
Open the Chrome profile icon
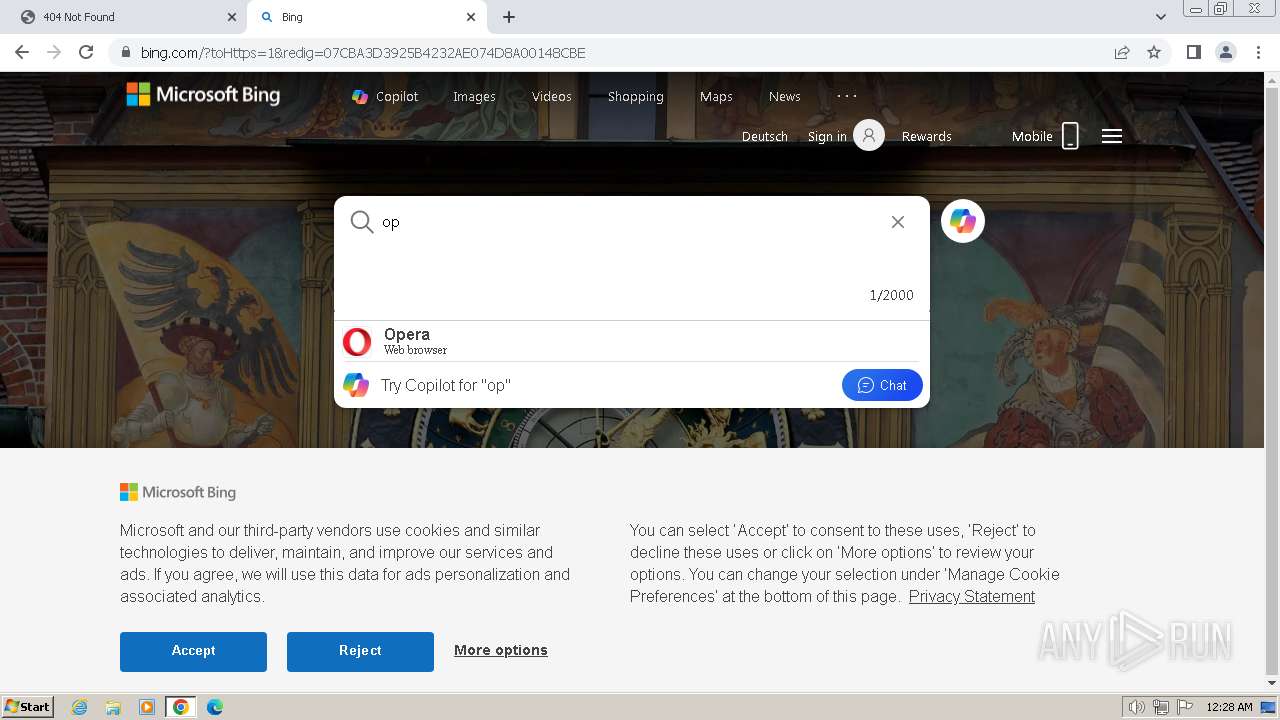[x=1226, y=52]
